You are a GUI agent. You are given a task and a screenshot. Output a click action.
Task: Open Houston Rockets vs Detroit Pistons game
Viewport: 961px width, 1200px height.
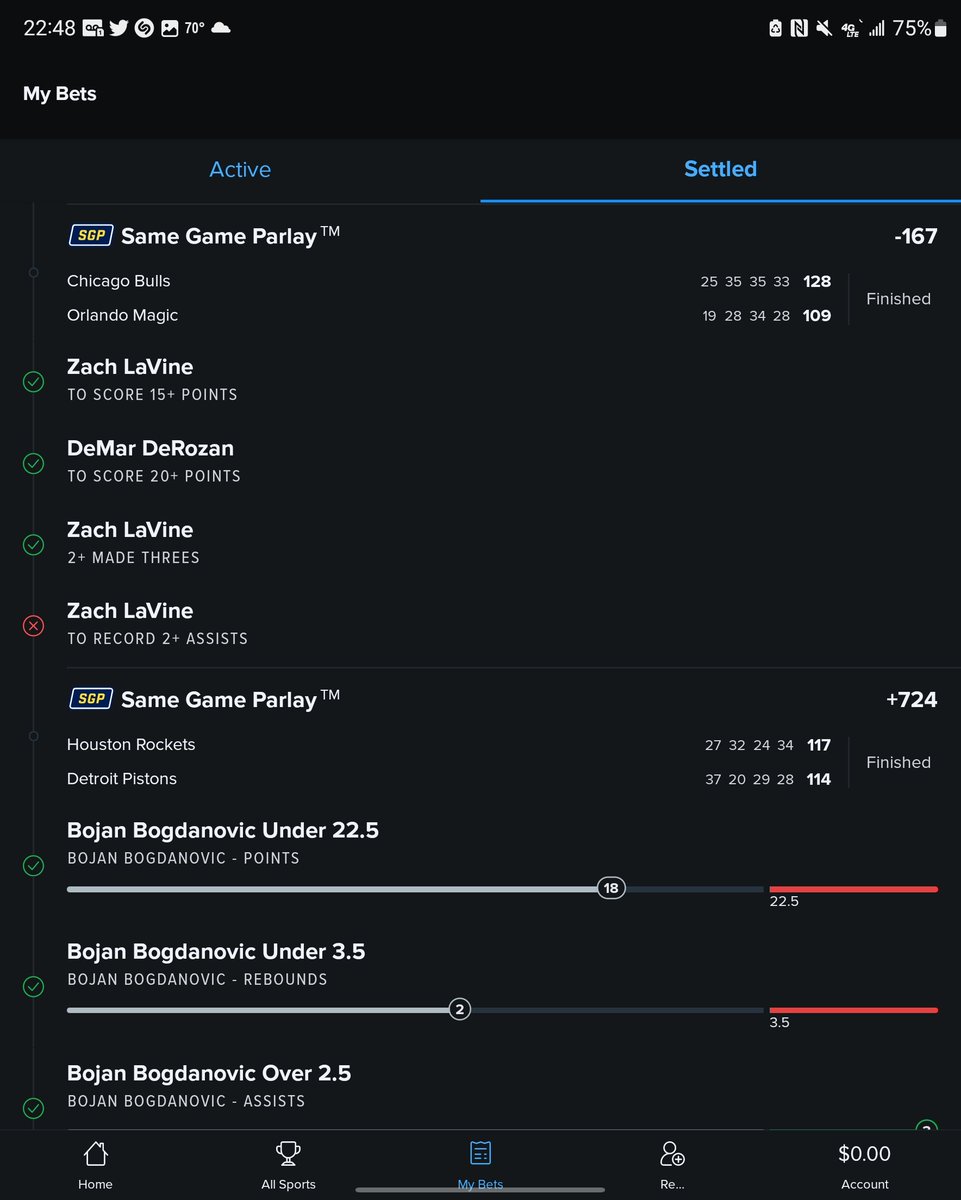(502, 762)
